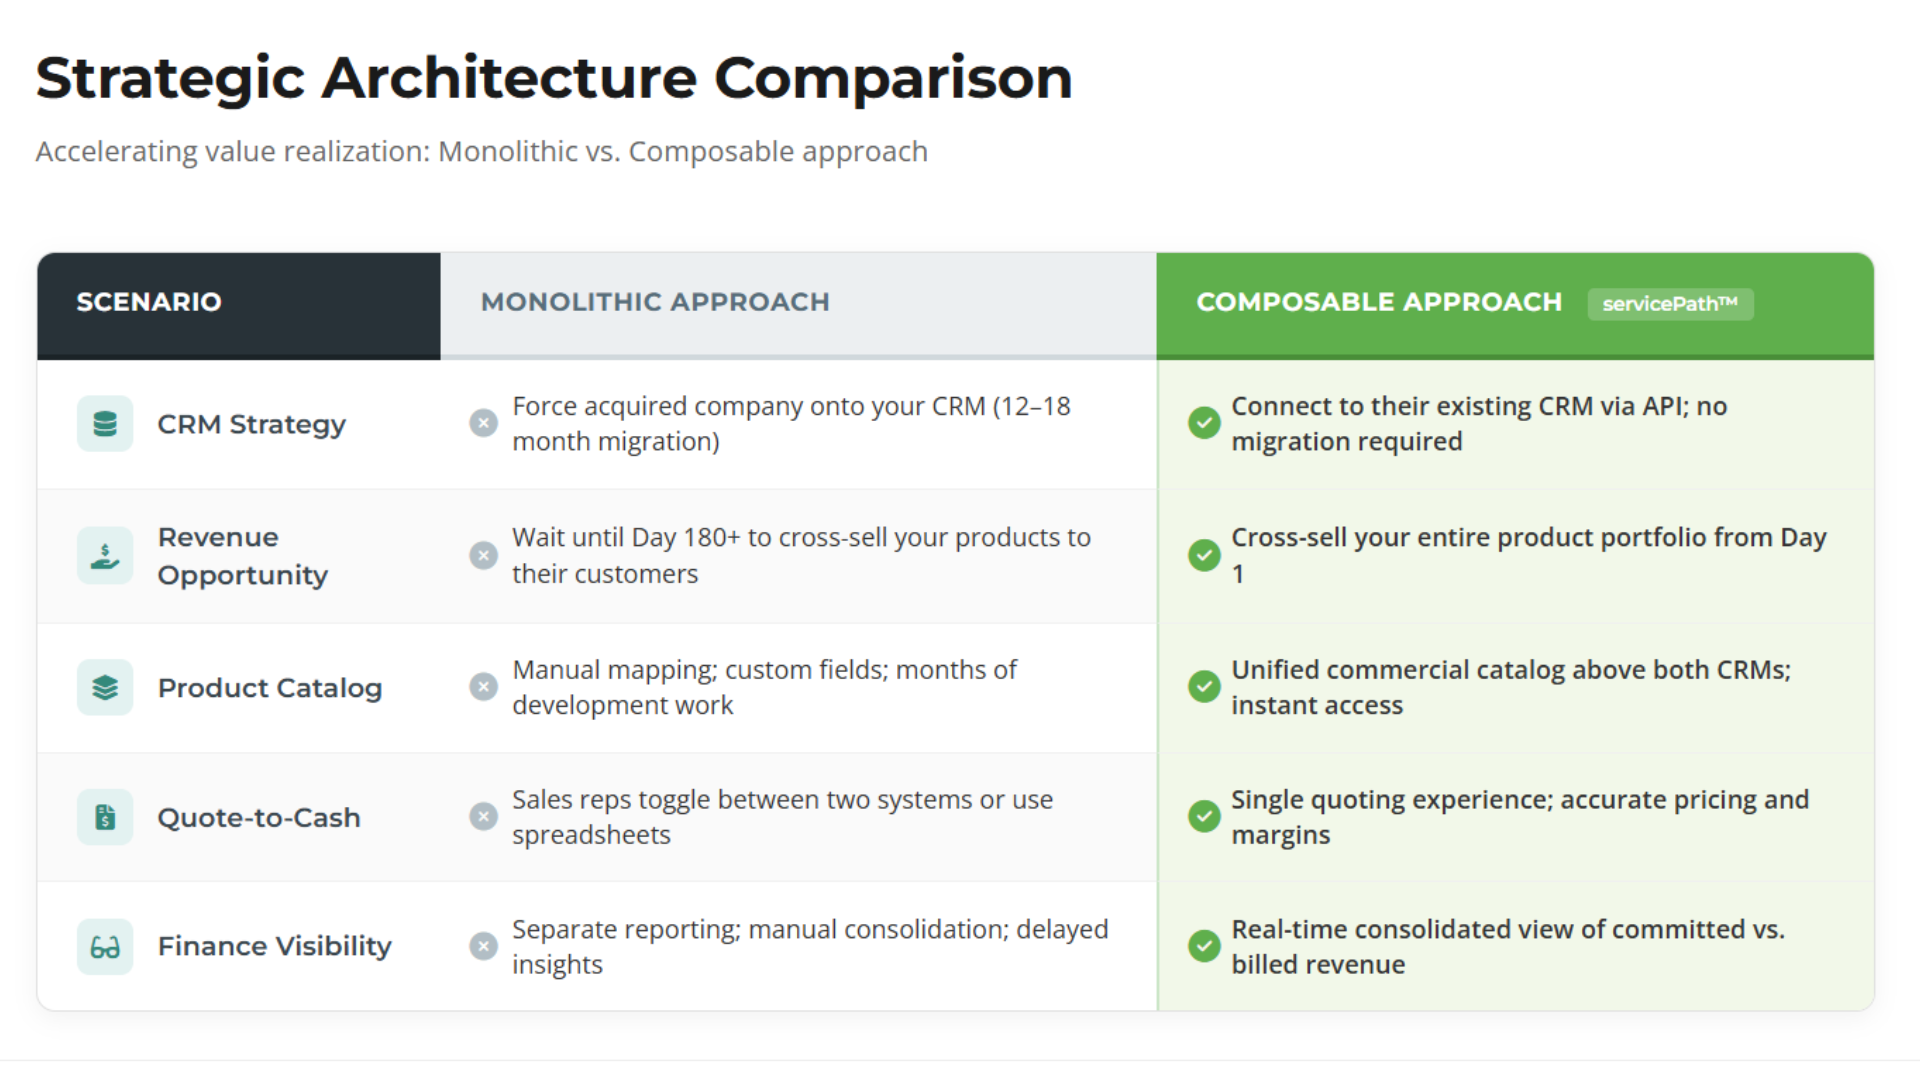Click the green checkmark beside Day 1 cross-sell
The width and height of the screenshot is (1920, 1080).
pyautogui.click(x=1204, y=555)
